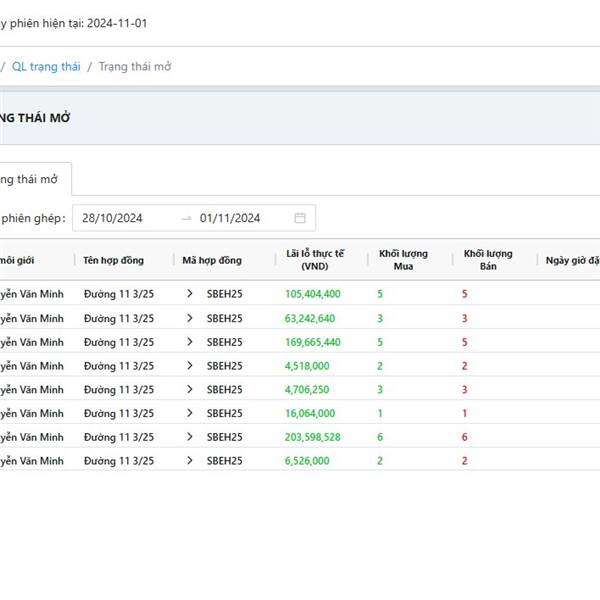Select profit value 6,526,000
Image resolution: width=600 pixels, height=600 pixels.
click(307, 461)
